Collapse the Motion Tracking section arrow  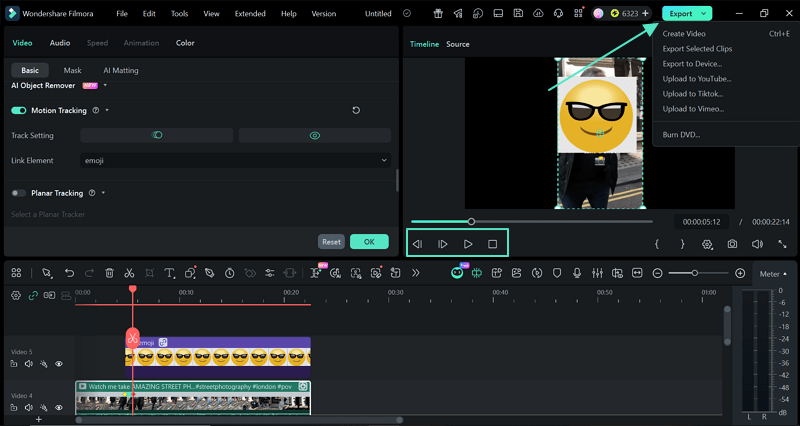[107, 110]
